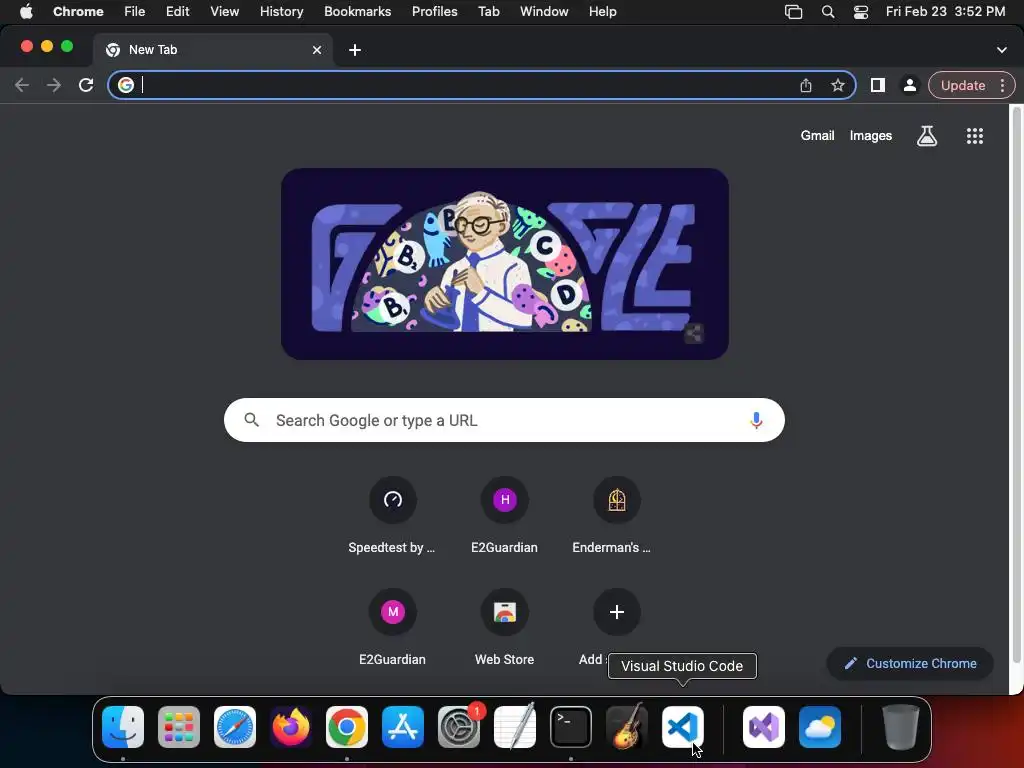The width and height of the screenshot is (1024, 768).
Task: Select the New Tab tab
Action: pyautogui.click(x=212, y=50)
